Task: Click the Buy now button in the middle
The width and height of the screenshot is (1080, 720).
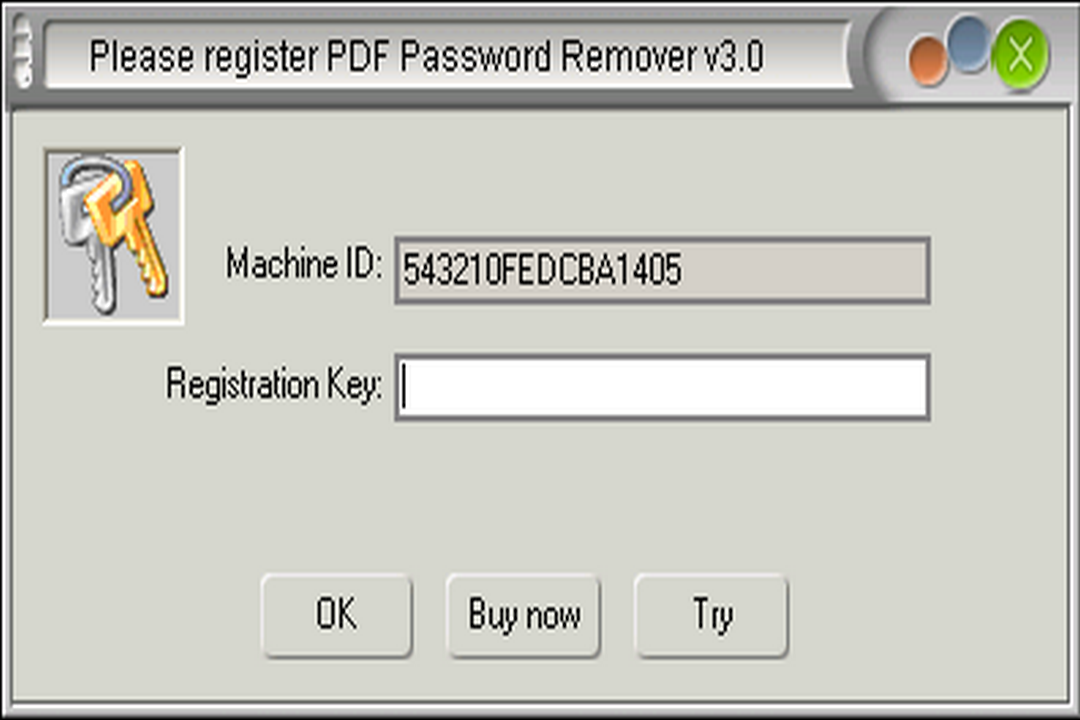Action: pyautogui.click(x=523, y=616)
